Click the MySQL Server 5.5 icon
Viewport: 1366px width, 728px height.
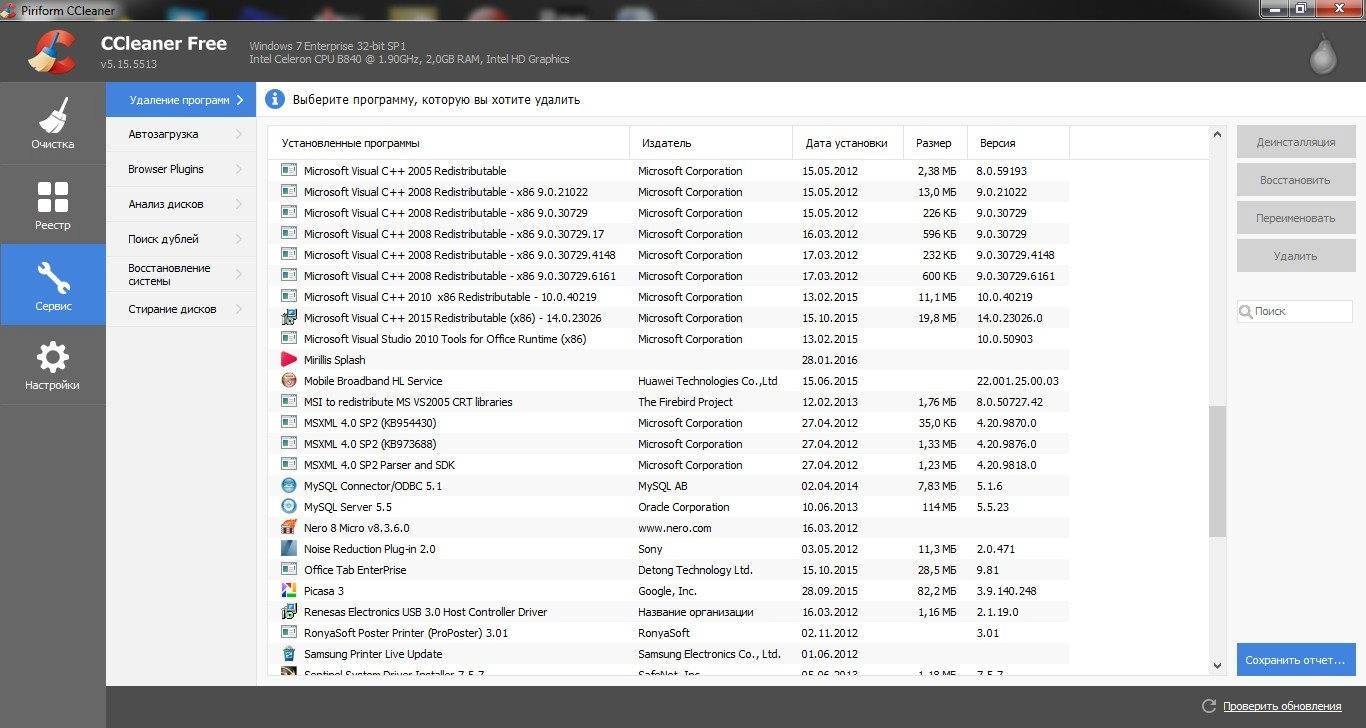click(x=288, y=507)
